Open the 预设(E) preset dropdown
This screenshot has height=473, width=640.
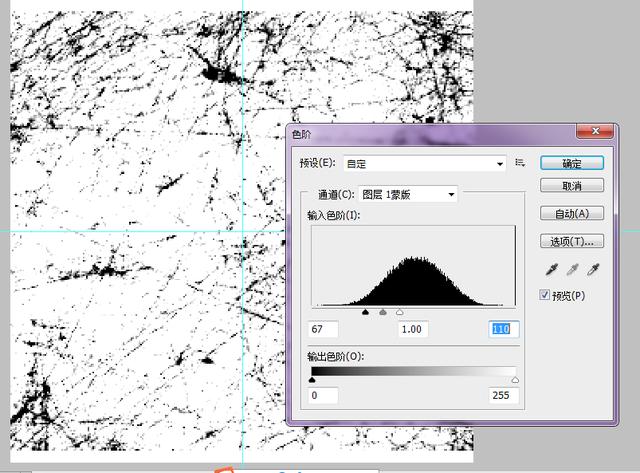[x=424, y=164]
